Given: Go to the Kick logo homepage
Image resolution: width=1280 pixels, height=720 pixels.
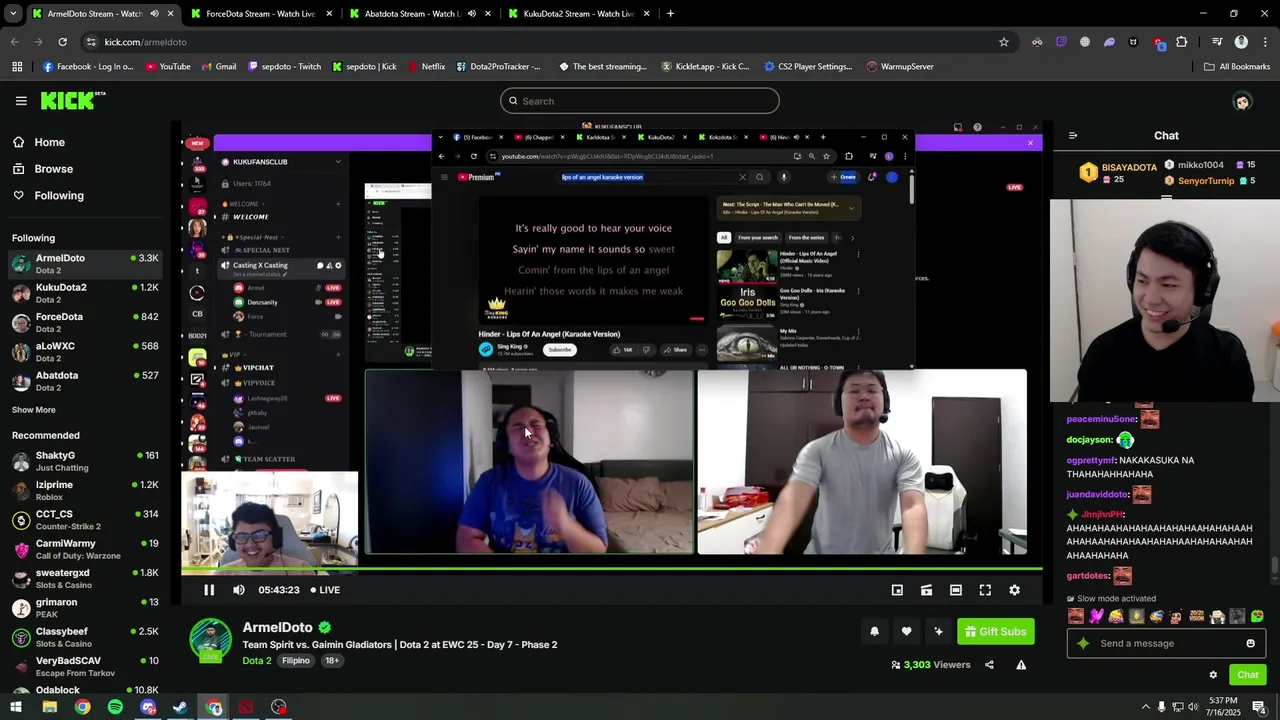Looking at the screenshot, I should (73, 101).
